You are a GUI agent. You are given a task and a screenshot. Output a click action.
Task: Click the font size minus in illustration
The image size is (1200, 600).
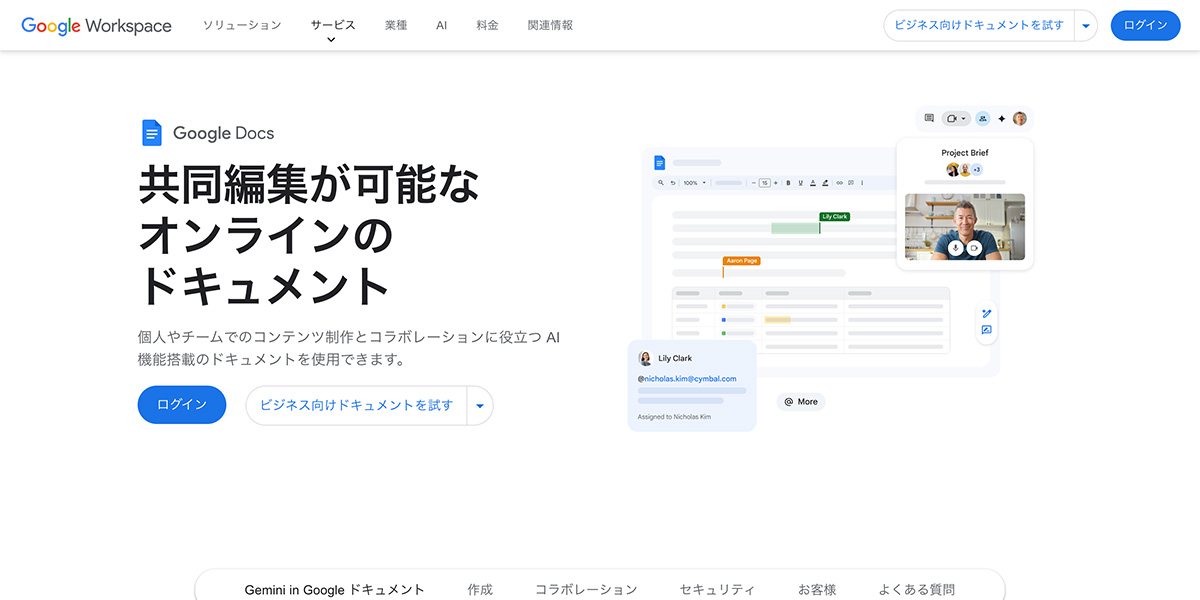(754, 183)
